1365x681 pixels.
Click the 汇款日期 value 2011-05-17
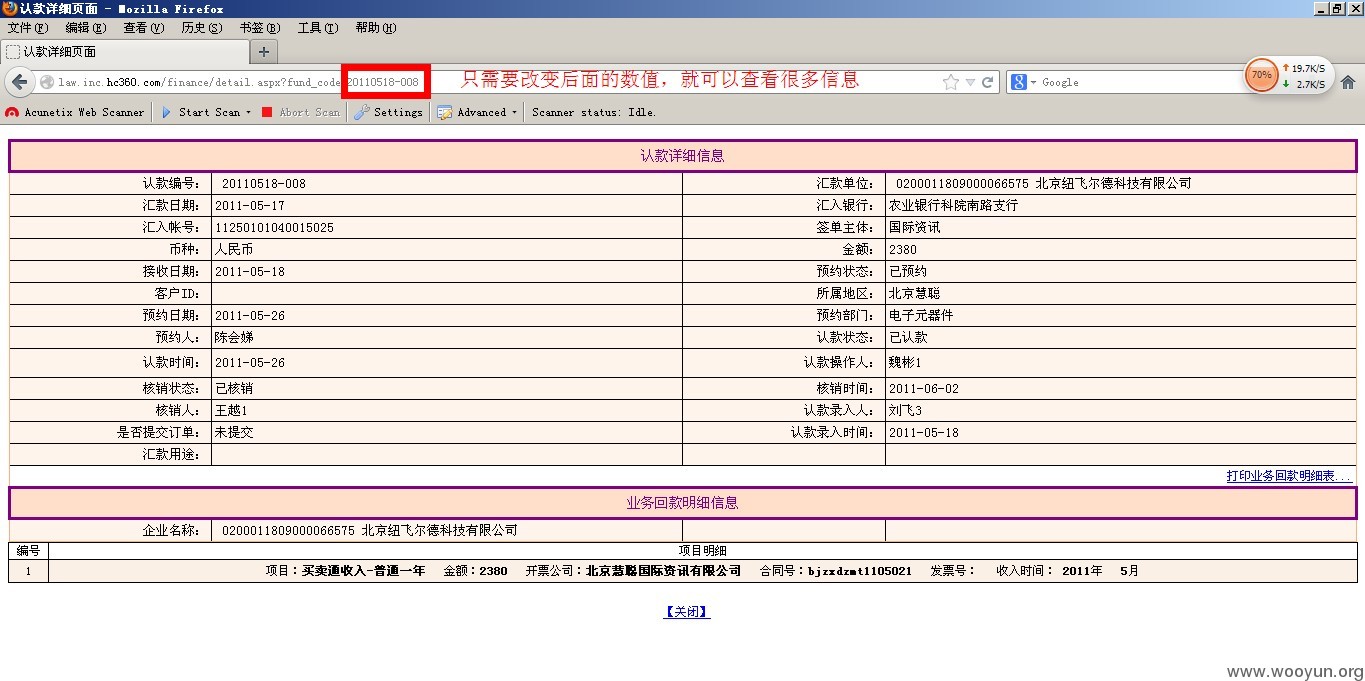pyautogui.click(x=250, y=205)
